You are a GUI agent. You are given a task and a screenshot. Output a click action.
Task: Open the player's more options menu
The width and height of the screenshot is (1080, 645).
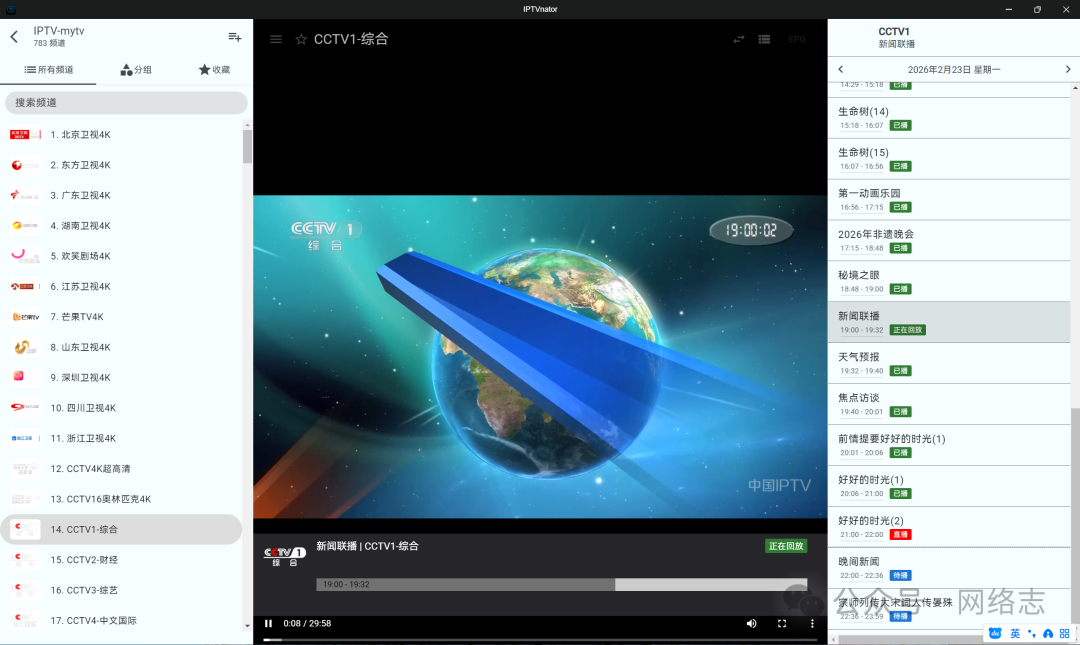click(812, 624)
